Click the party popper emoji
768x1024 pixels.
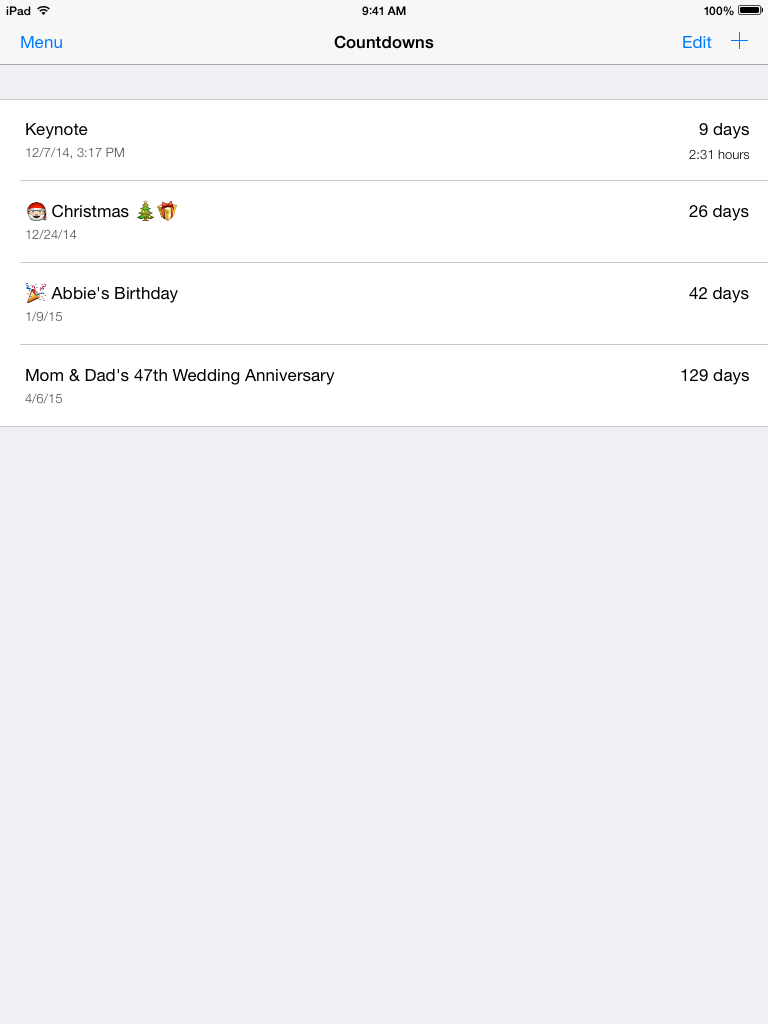[x=36, y=293]
